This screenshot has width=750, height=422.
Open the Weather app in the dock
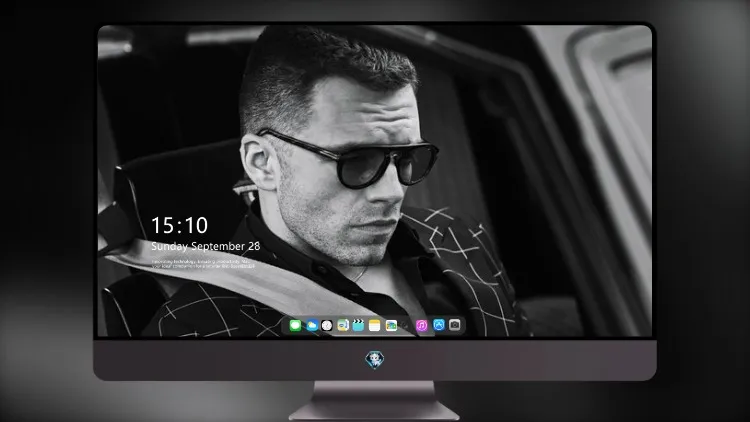(312, 325)
